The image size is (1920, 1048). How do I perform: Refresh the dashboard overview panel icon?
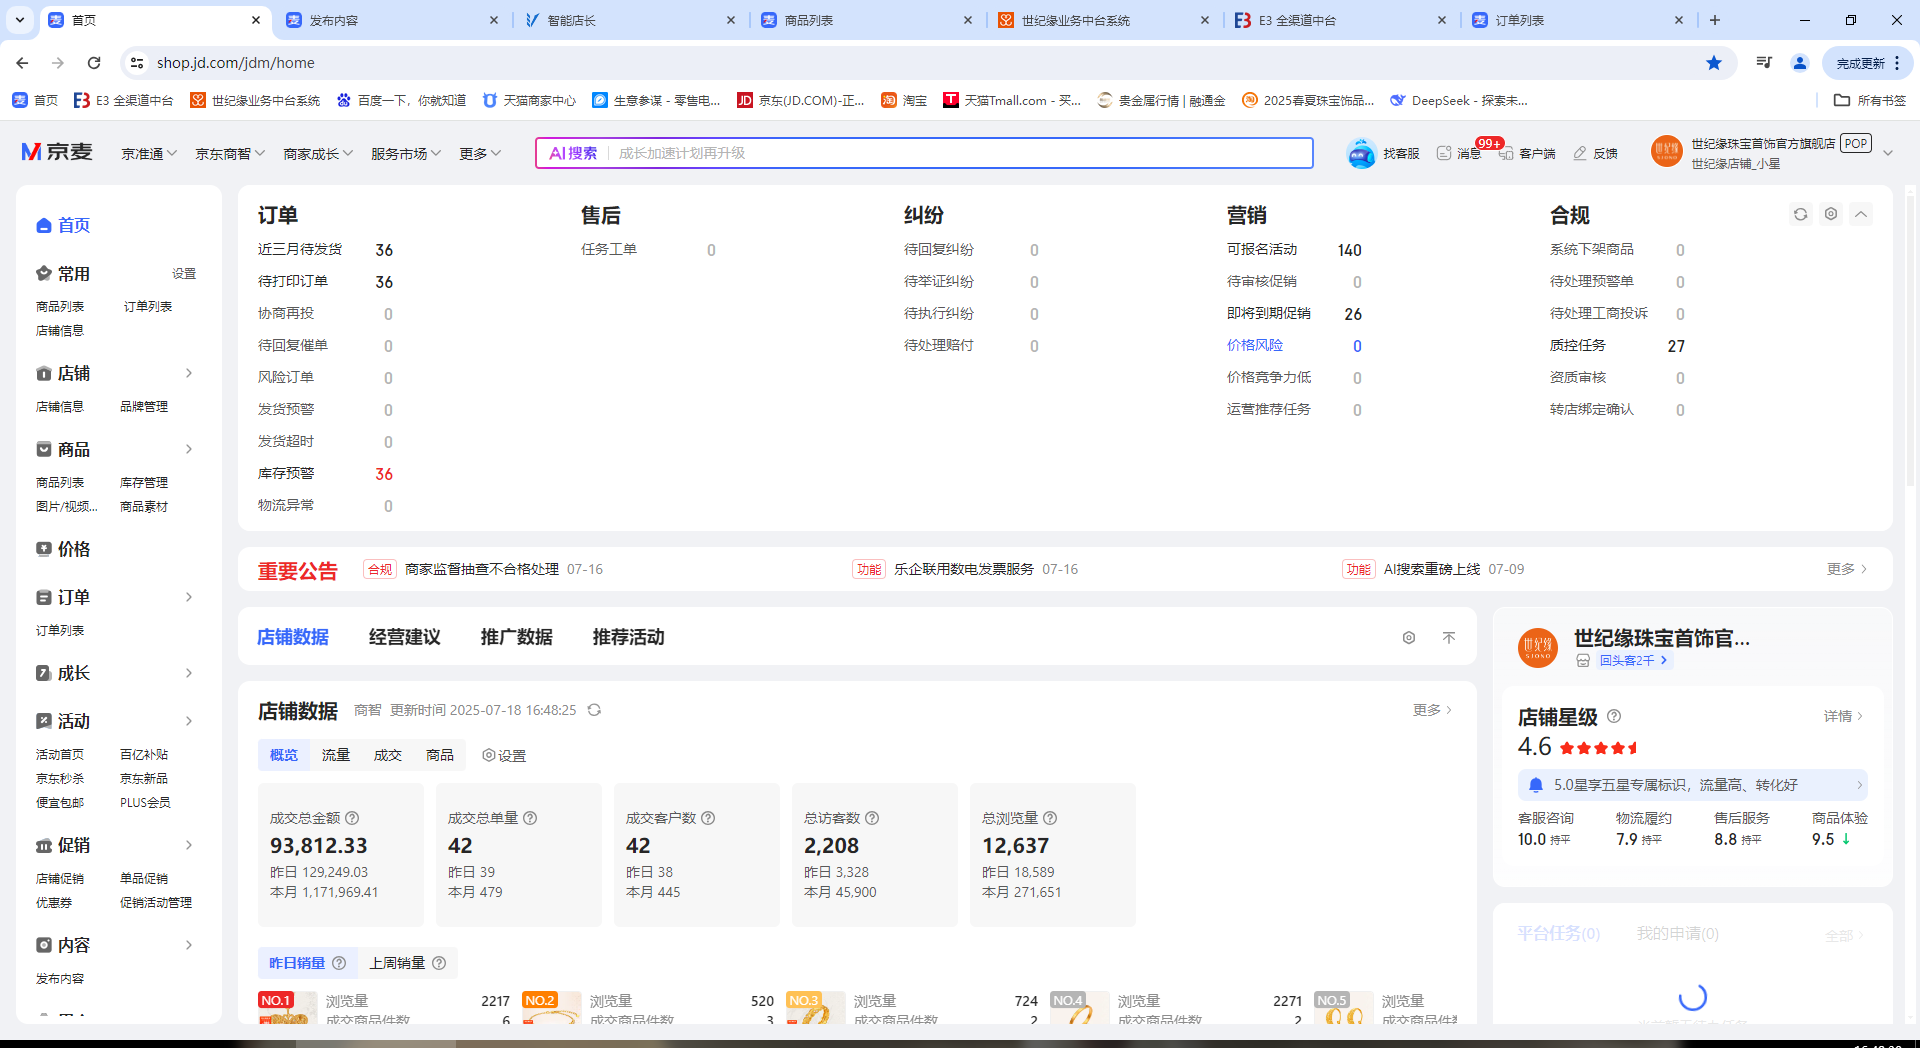[1800, 214]
